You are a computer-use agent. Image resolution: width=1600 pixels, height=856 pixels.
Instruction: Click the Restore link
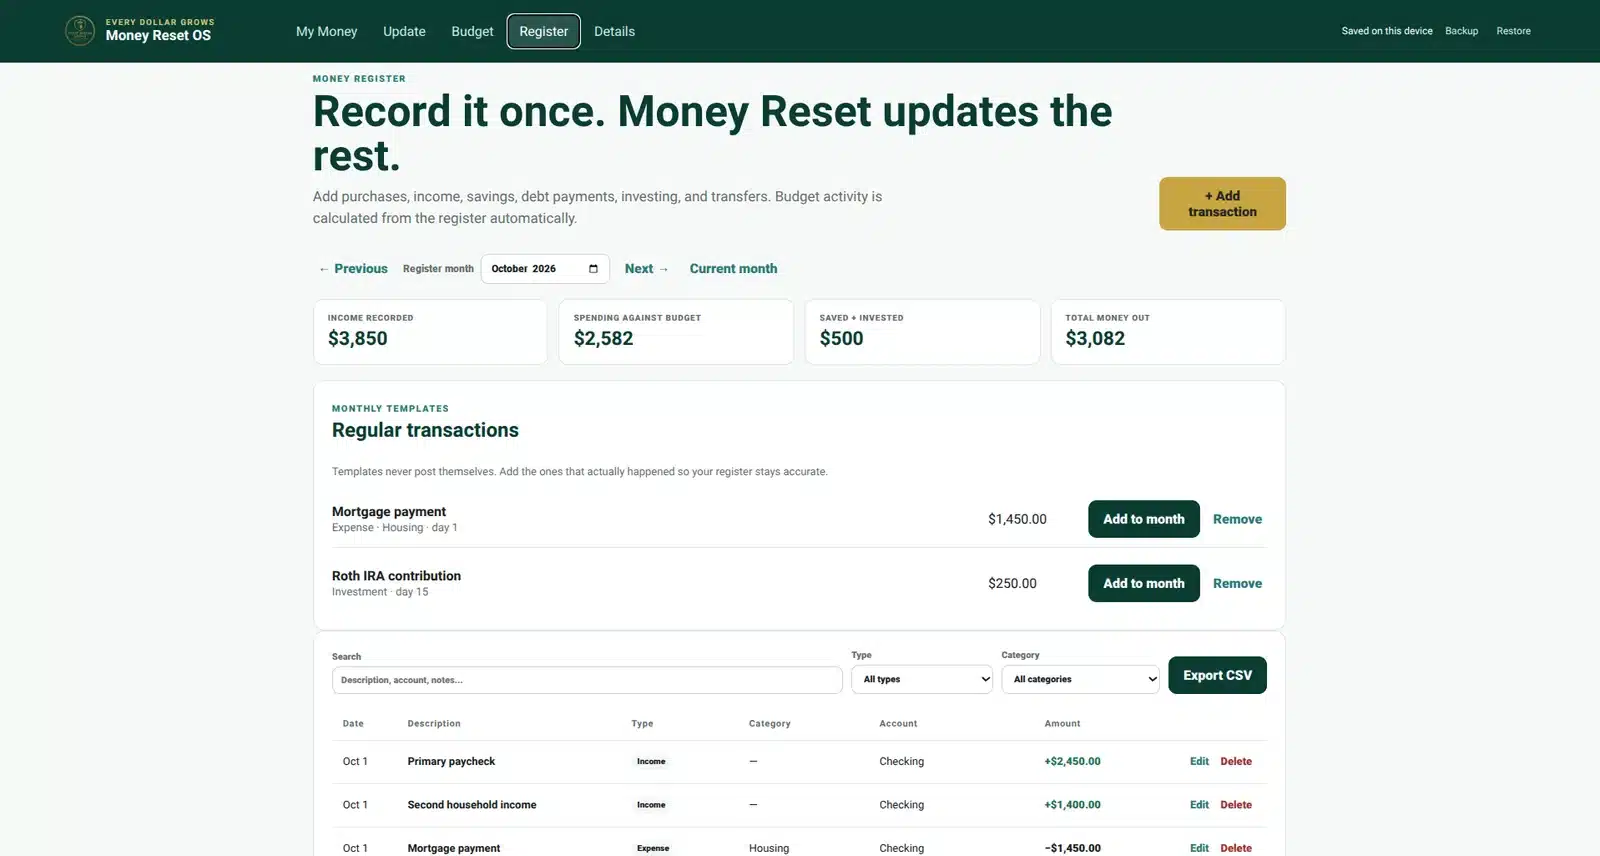coord(1513,31)
